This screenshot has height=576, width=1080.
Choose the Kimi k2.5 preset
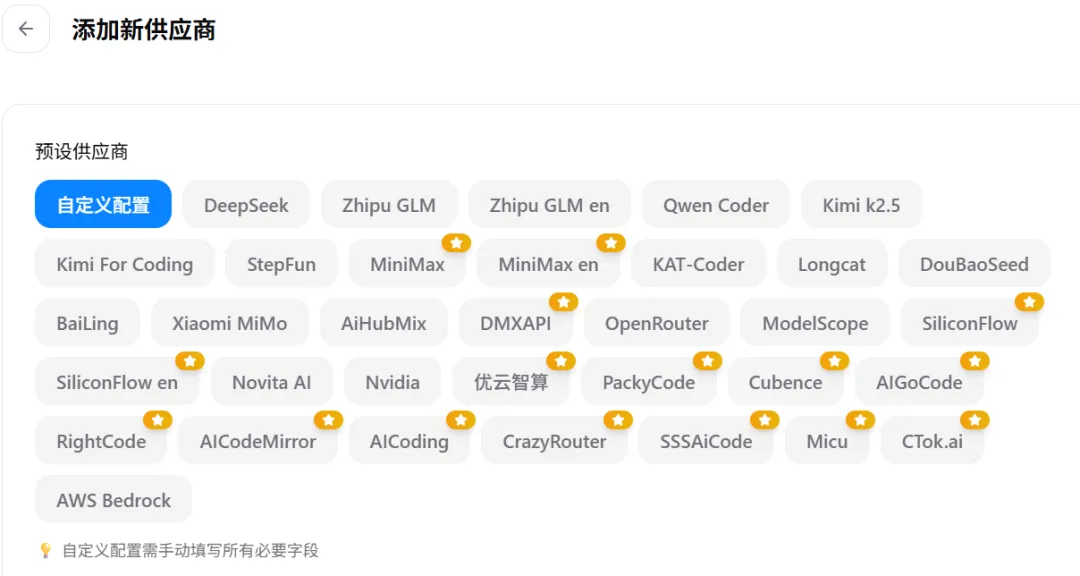861,205
